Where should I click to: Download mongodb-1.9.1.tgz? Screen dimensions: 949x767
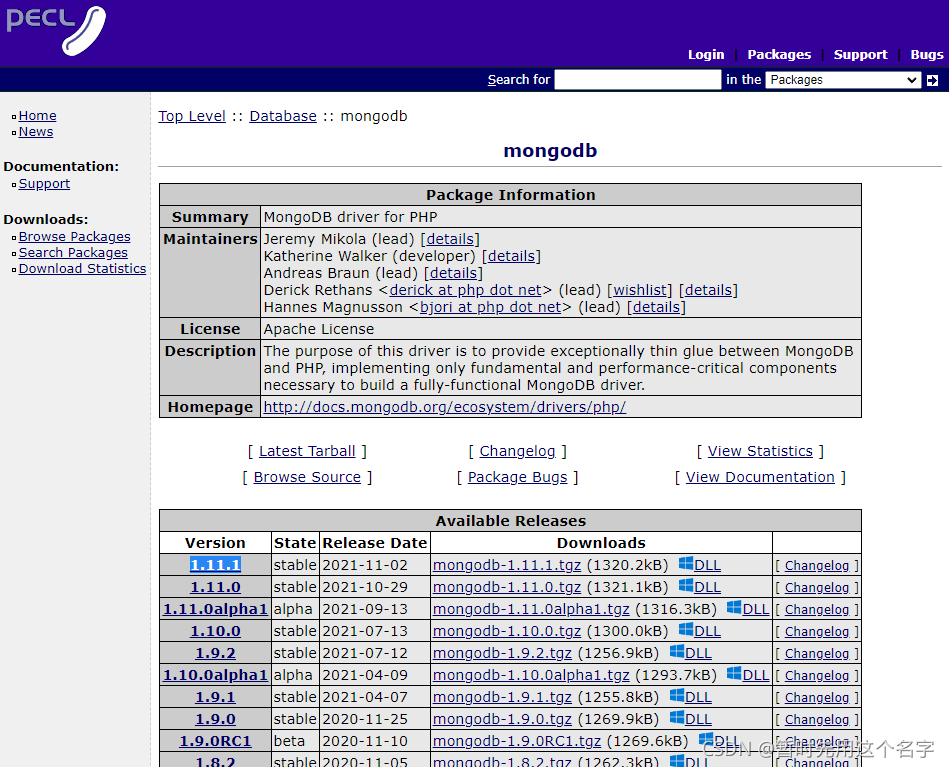(x=502, y=697)
